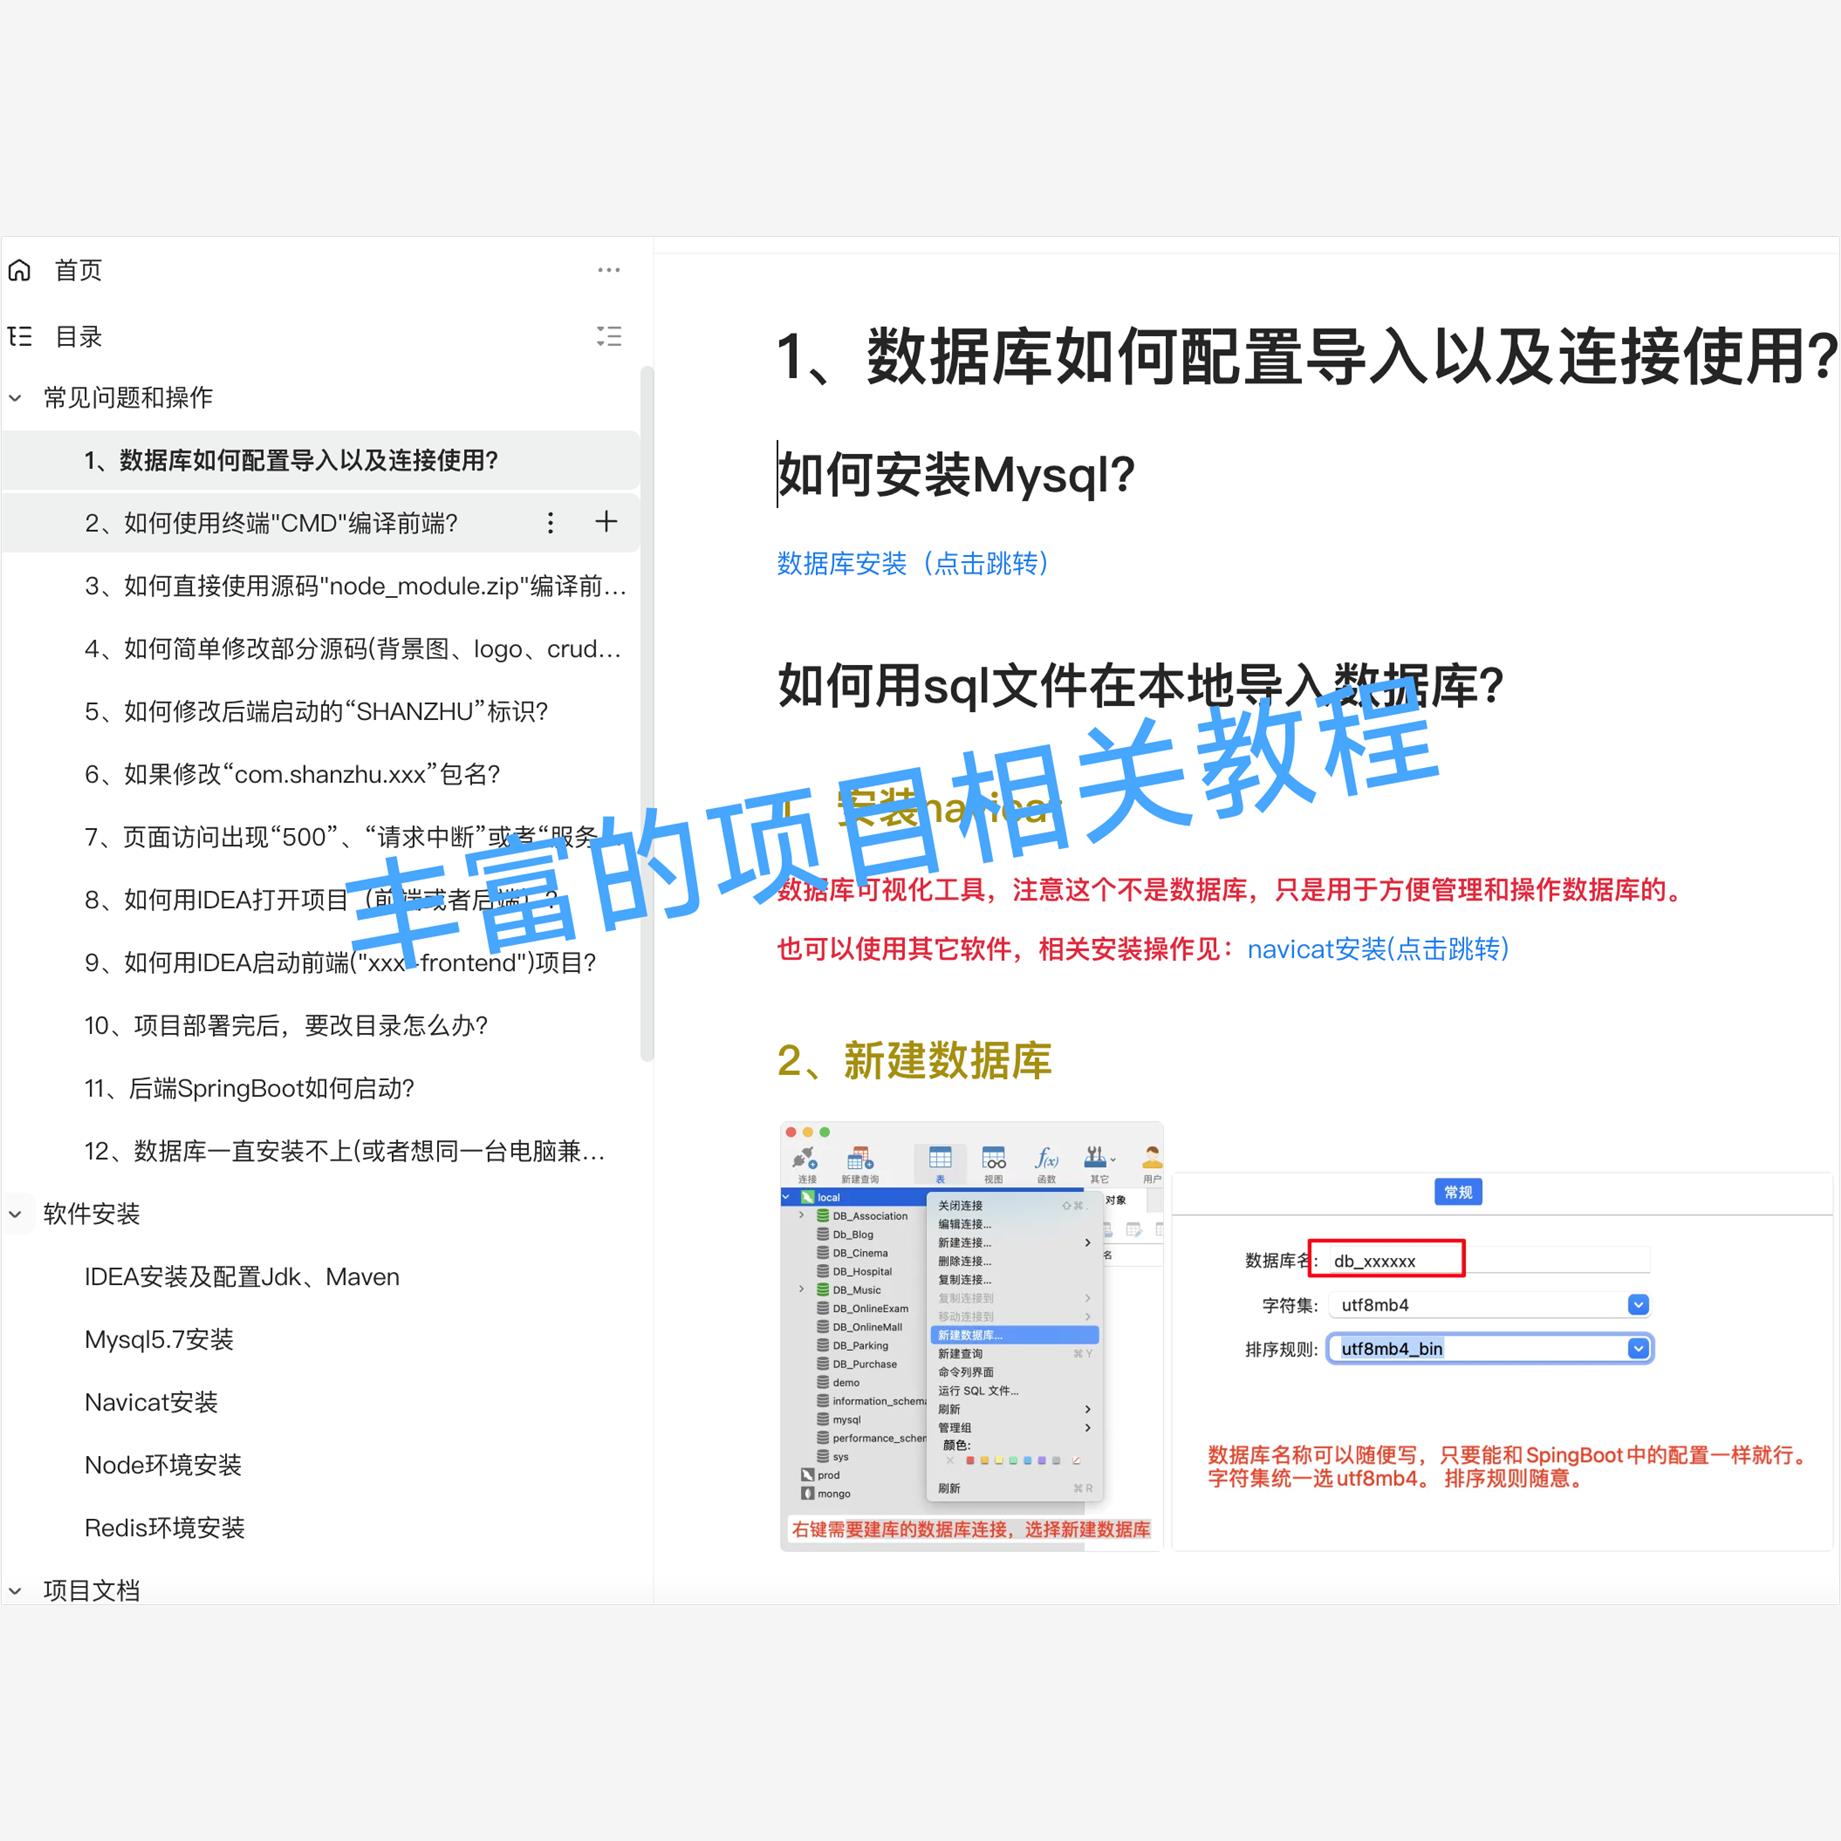Viewport: 1841px width, 1841px height.
Task: Collapse the 软件安装 section
Action: 16,1214
